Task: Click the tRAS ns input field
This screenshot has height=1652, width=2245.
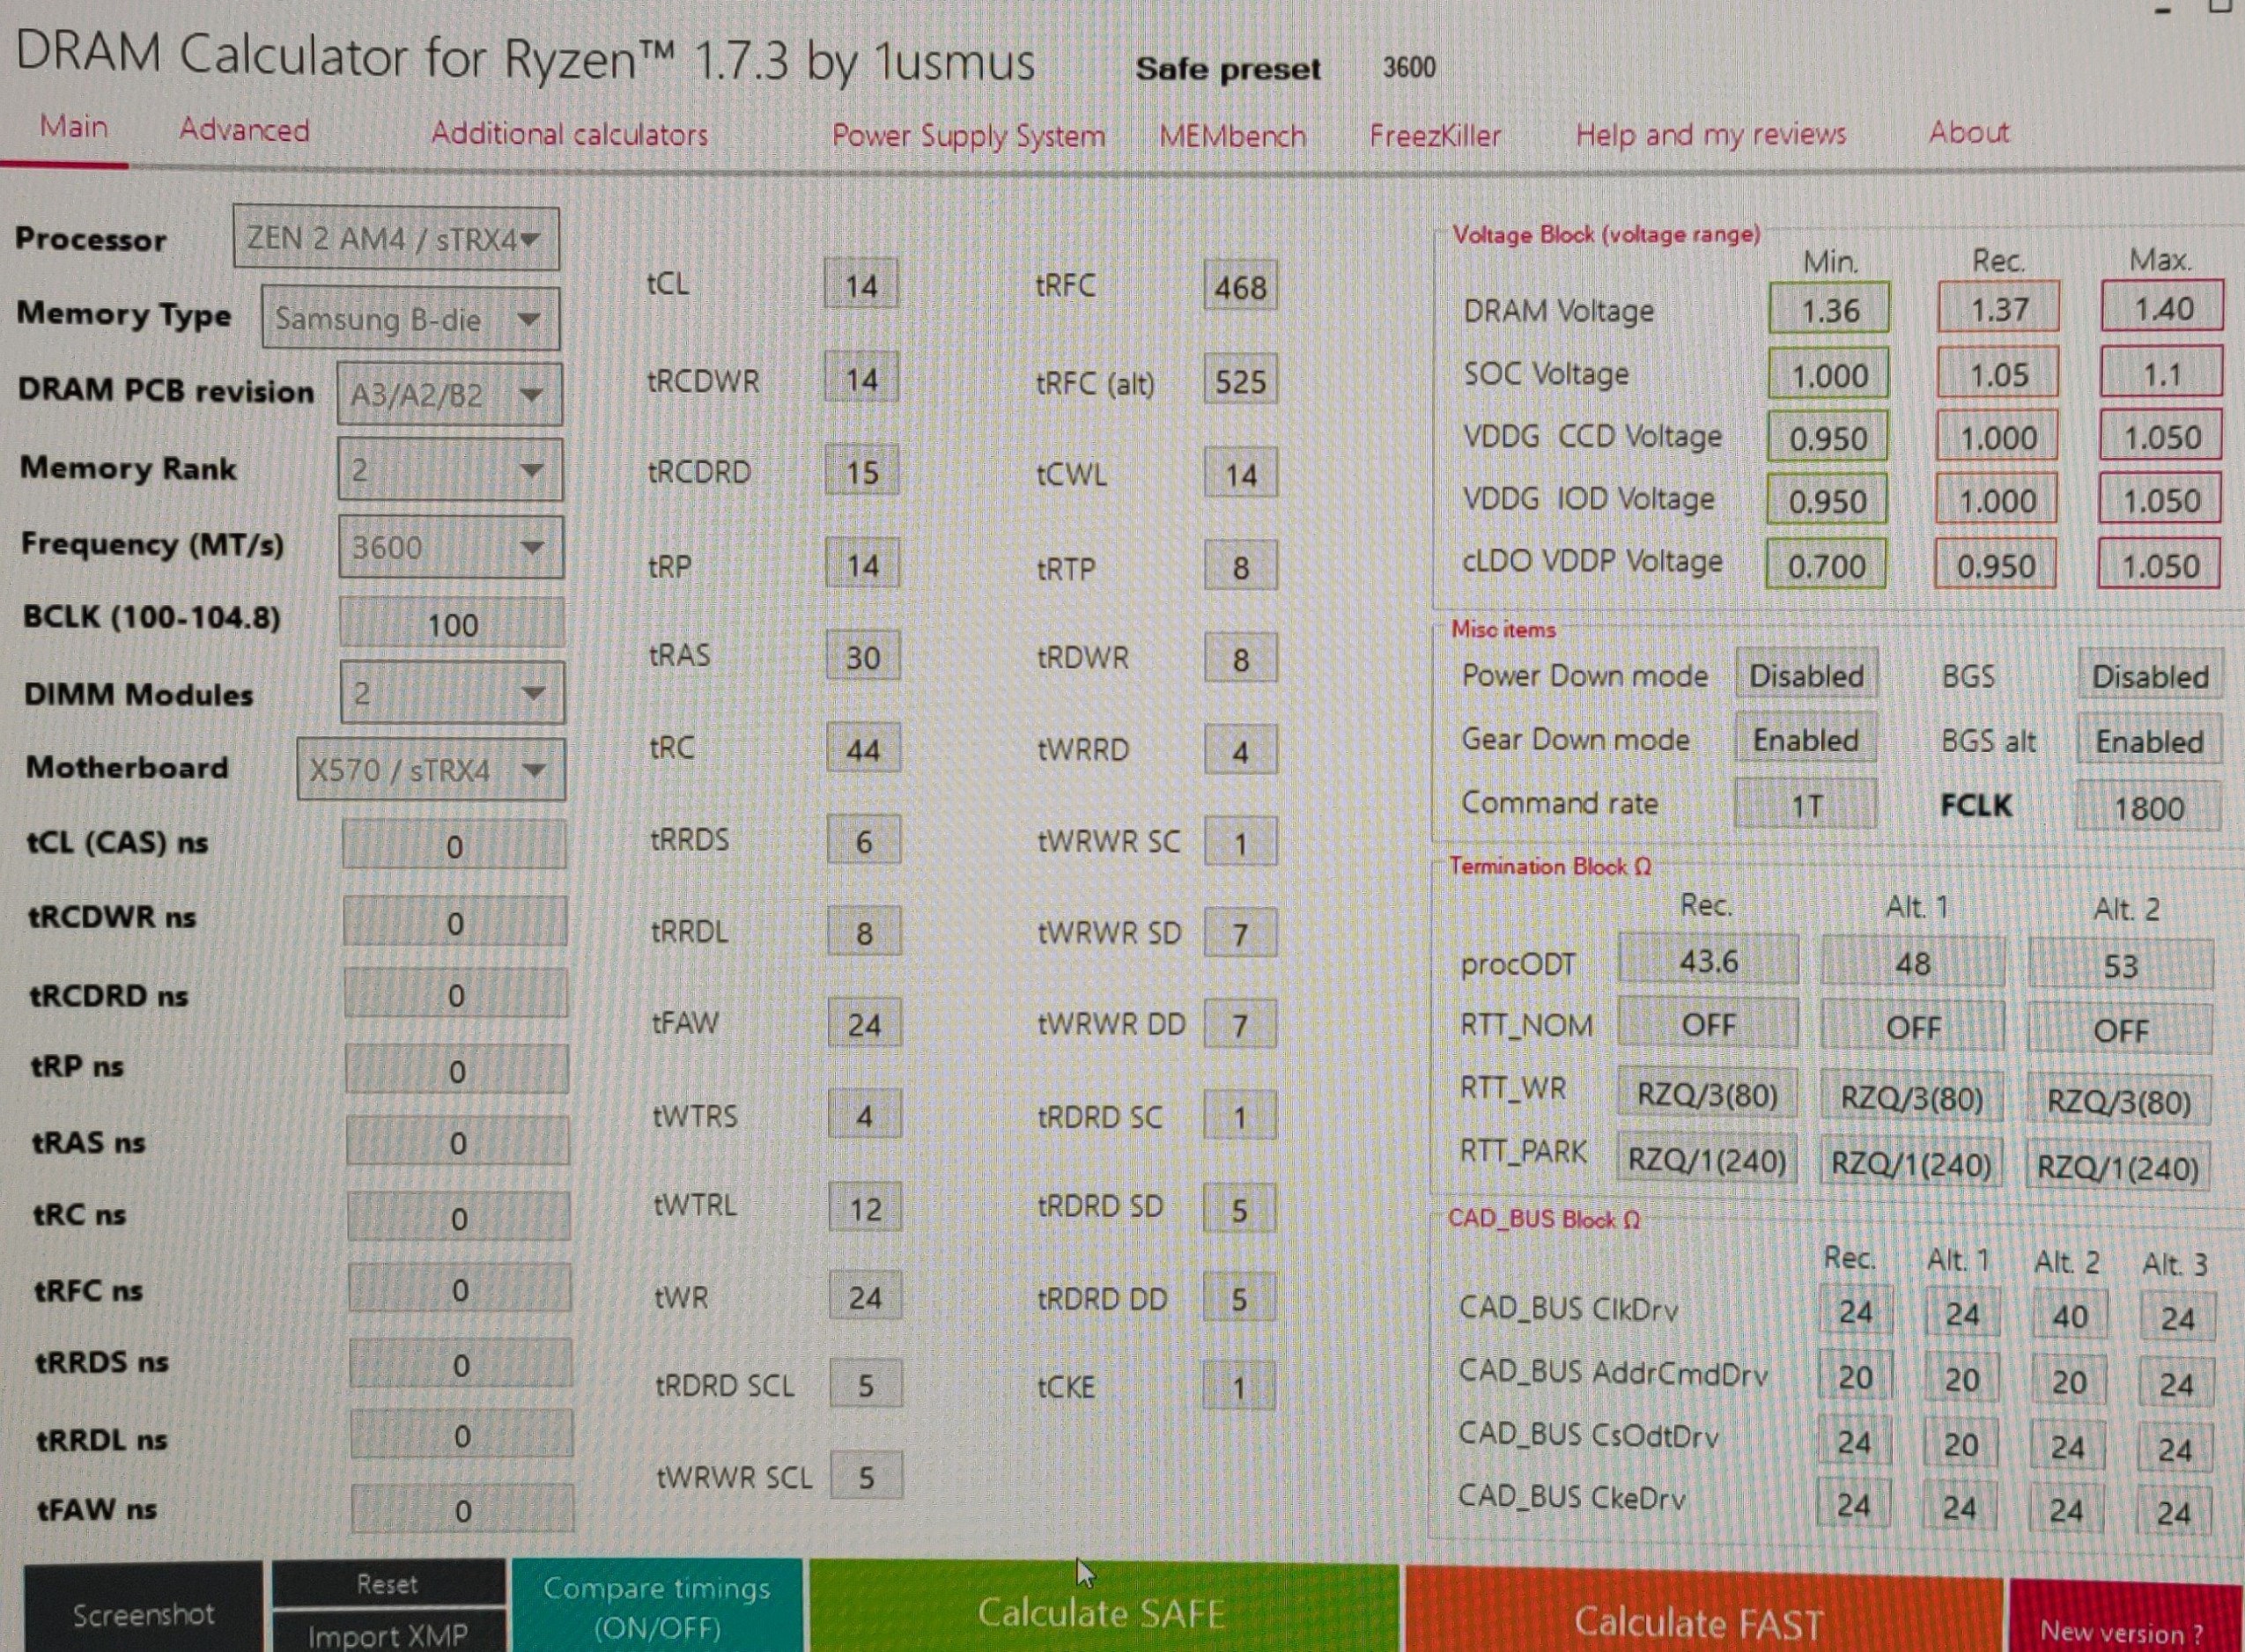Action: coord(458,1142)
